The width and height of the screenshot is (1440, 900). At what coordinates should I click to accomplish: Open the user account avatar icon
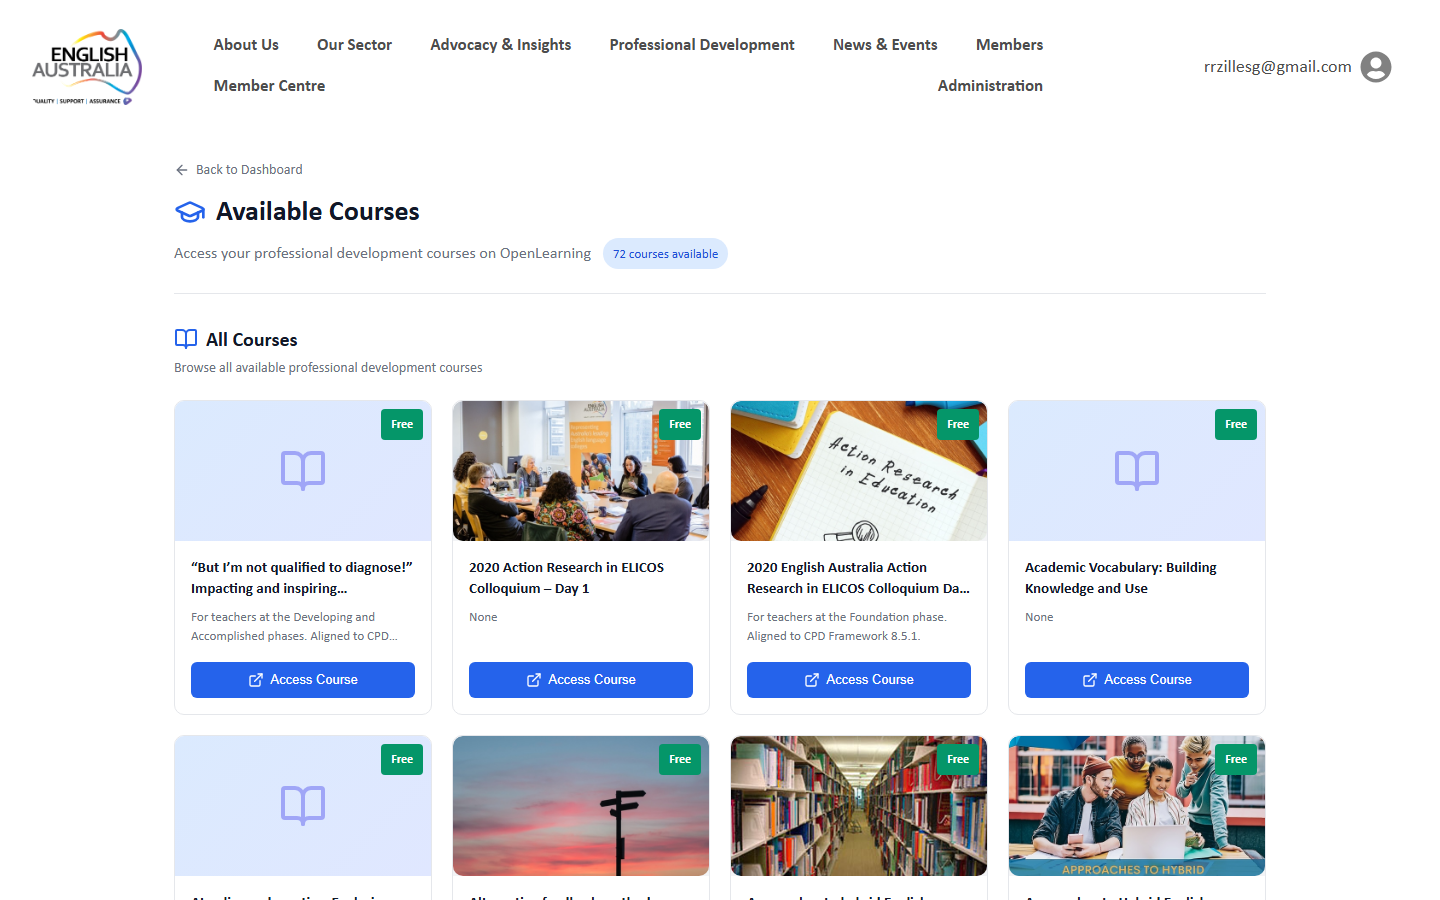1376,67
